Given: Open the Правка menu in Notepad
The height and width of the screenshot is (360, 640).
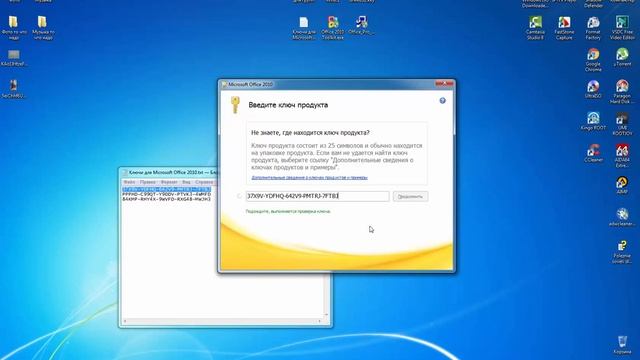Looking at the screenshot, I should tap(148, 182).
